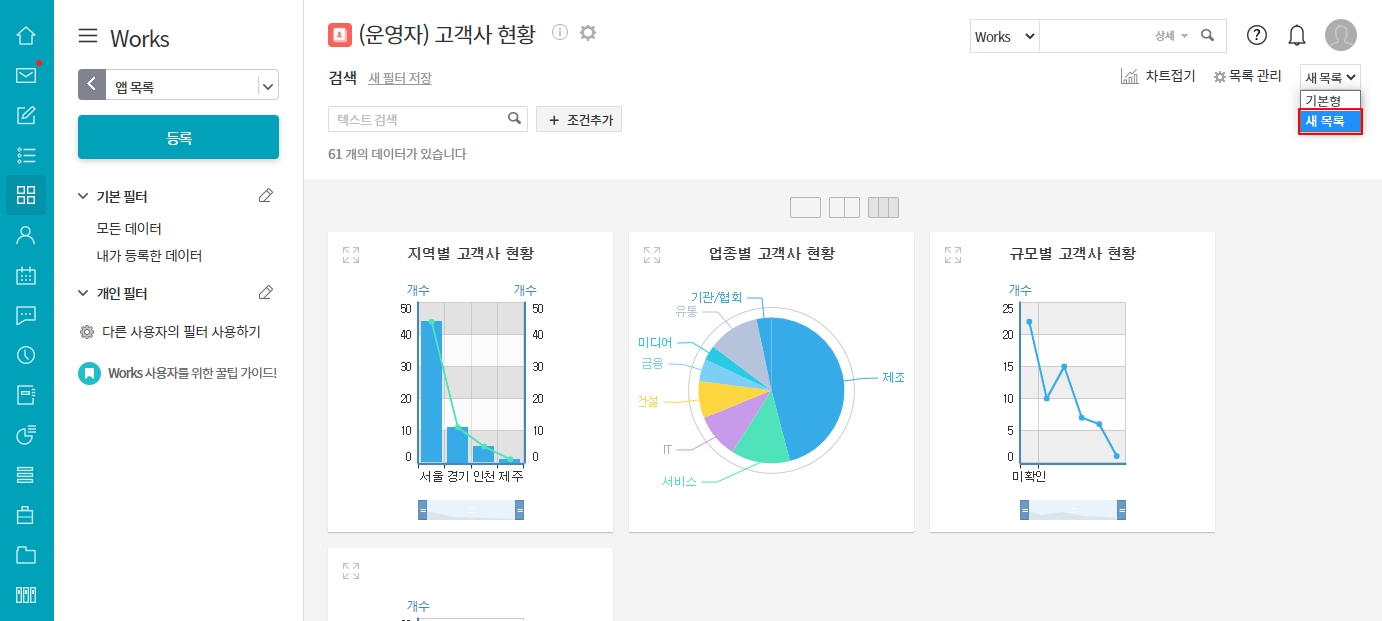Open the help question mark icon

[1257, 35]
